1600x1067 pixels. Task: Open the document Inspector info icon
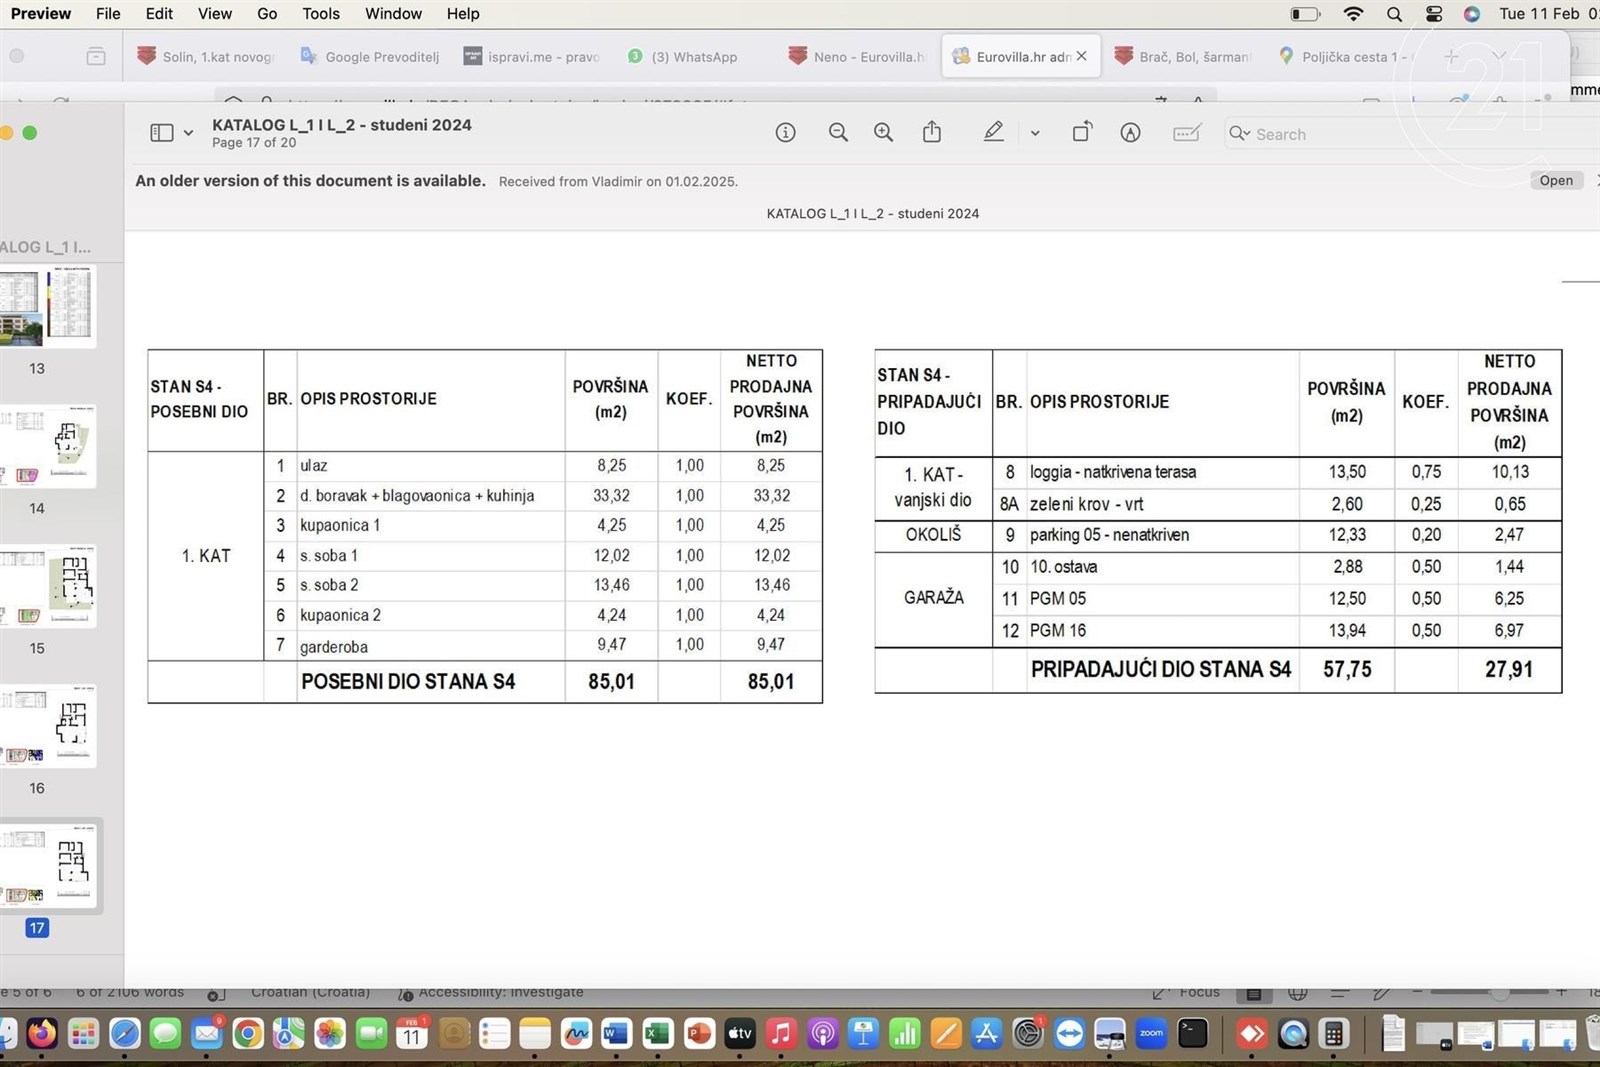[x=785, y=133]
